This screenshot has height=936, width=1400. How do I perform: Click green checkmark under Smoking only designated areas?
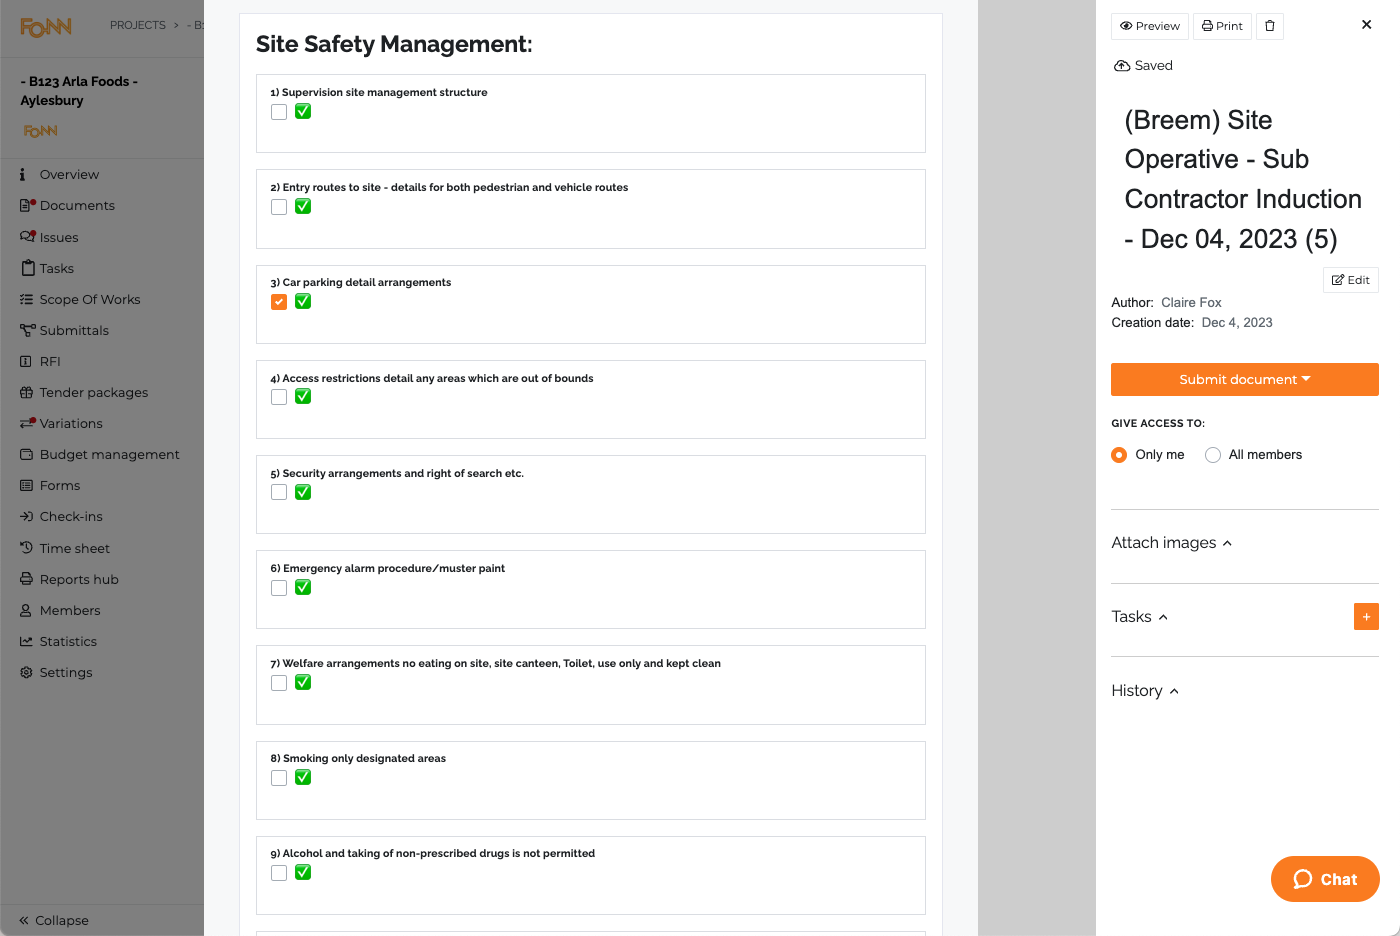(x=303, y=777)
